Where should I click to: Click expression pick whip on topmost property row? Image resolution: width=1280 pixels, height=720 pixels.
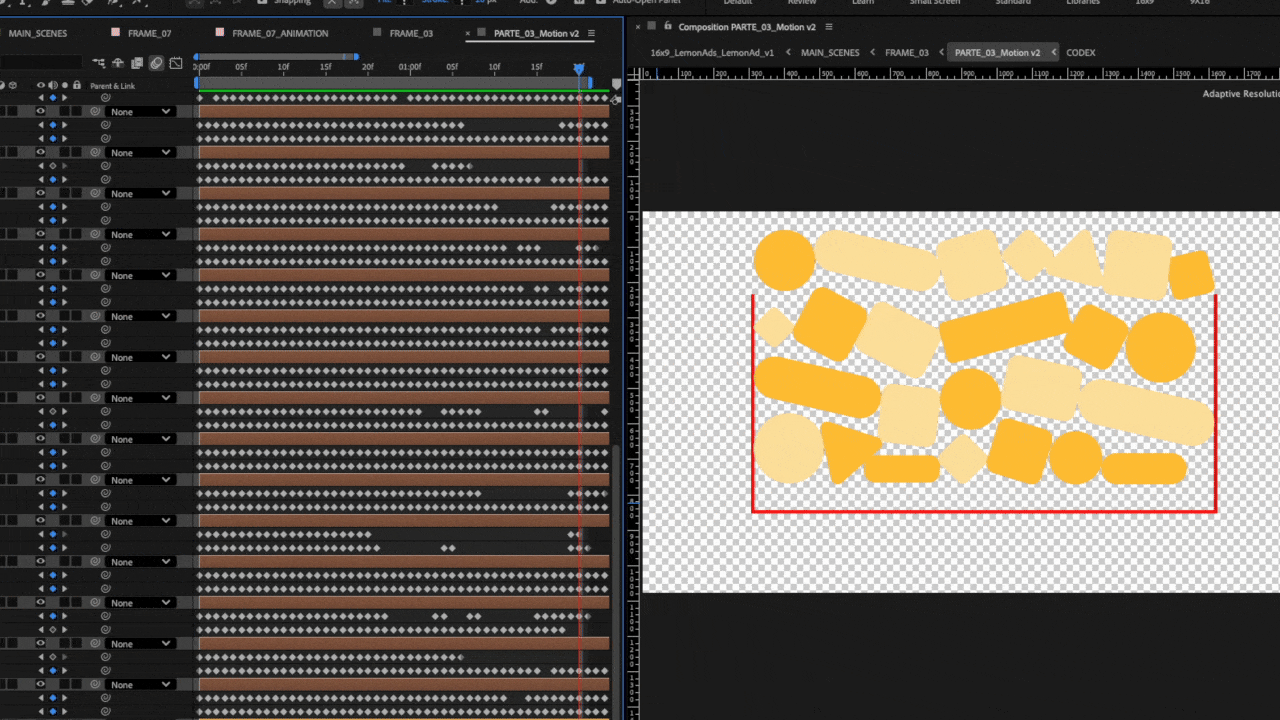(x=106, y=98)
